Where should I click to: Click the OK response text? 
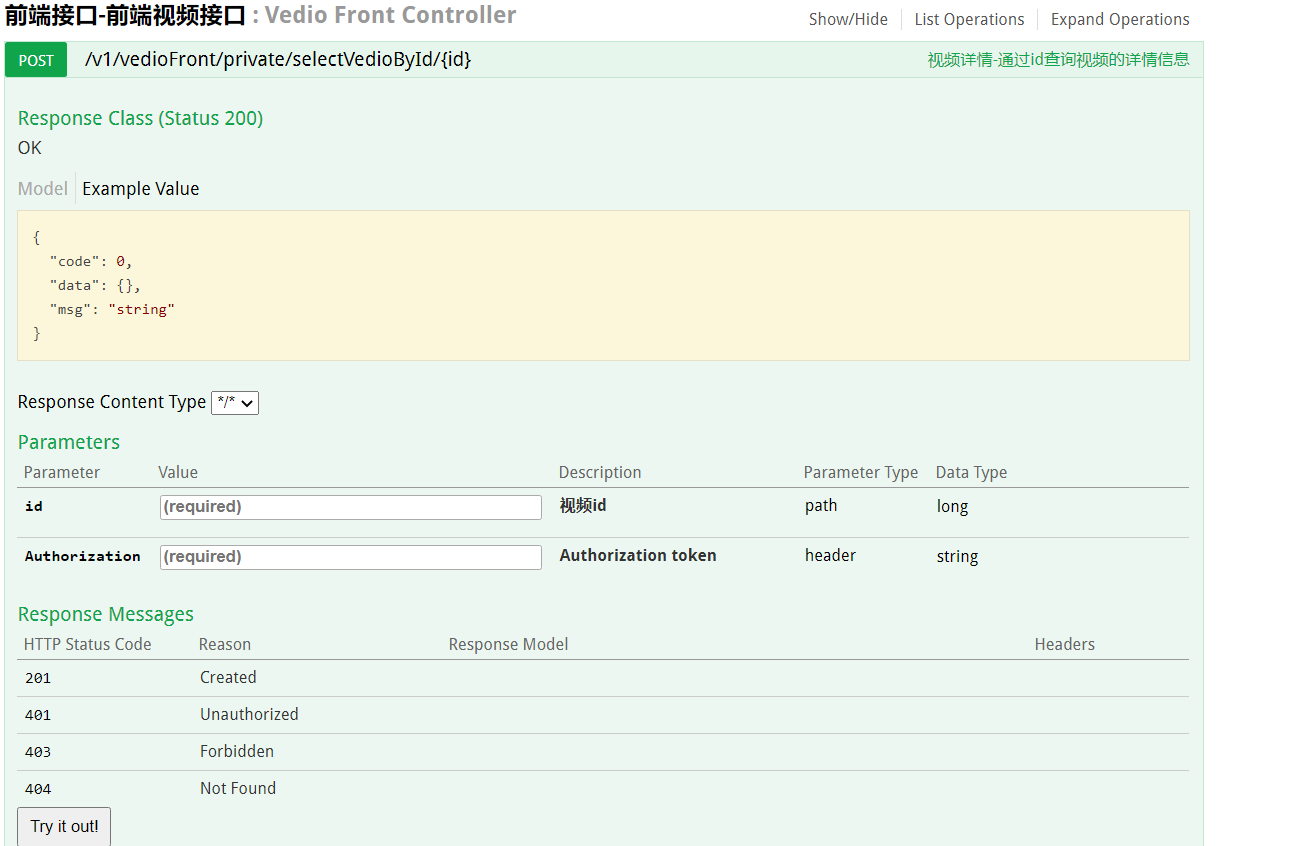tap(30, 147)
